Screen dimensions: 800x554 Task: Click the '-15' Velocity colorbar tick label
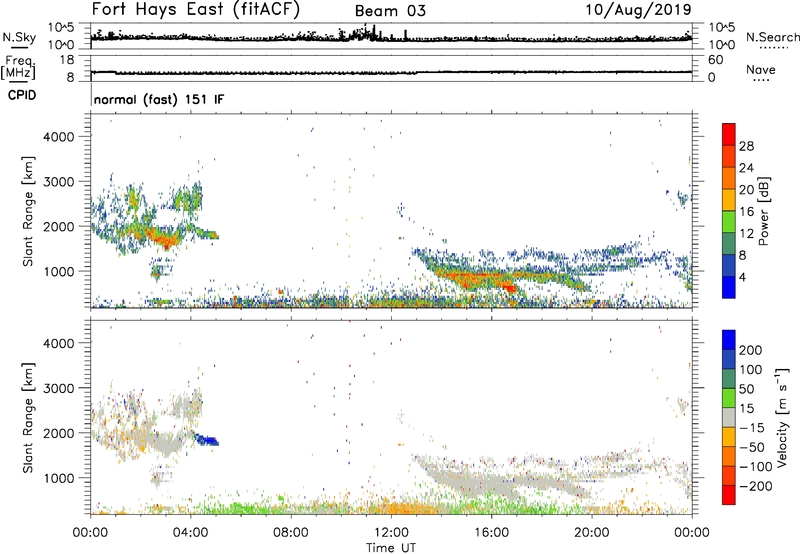(x=752, y=428)
